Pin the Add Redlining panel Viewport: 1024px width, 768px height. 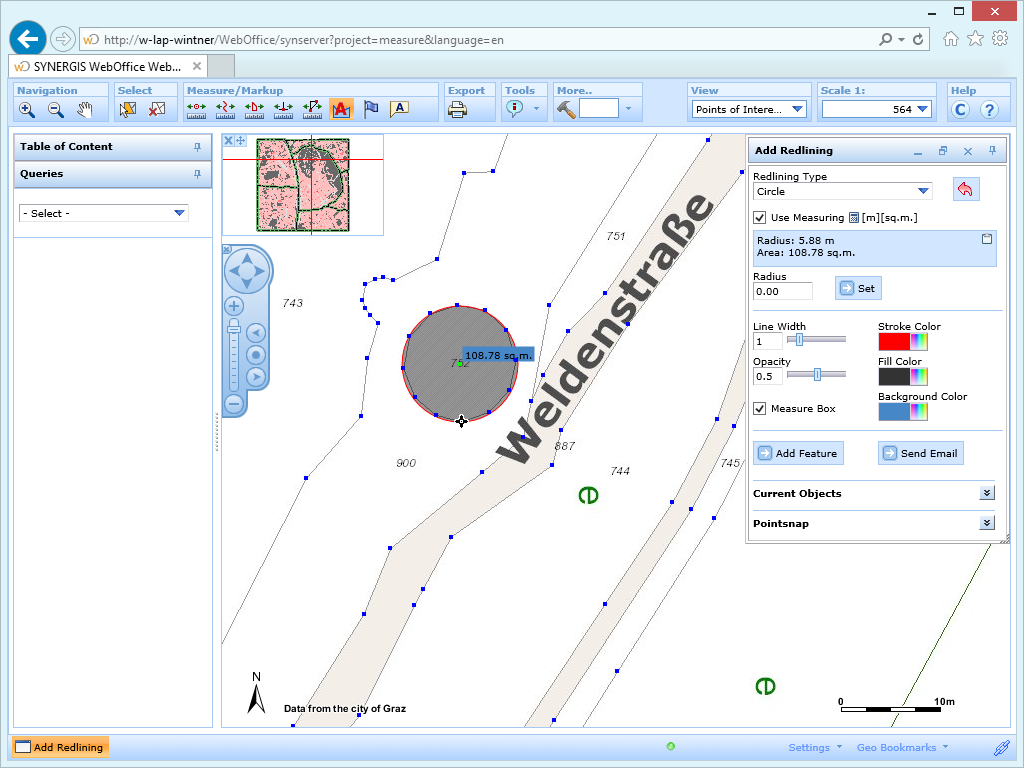(x=994, y=150)
